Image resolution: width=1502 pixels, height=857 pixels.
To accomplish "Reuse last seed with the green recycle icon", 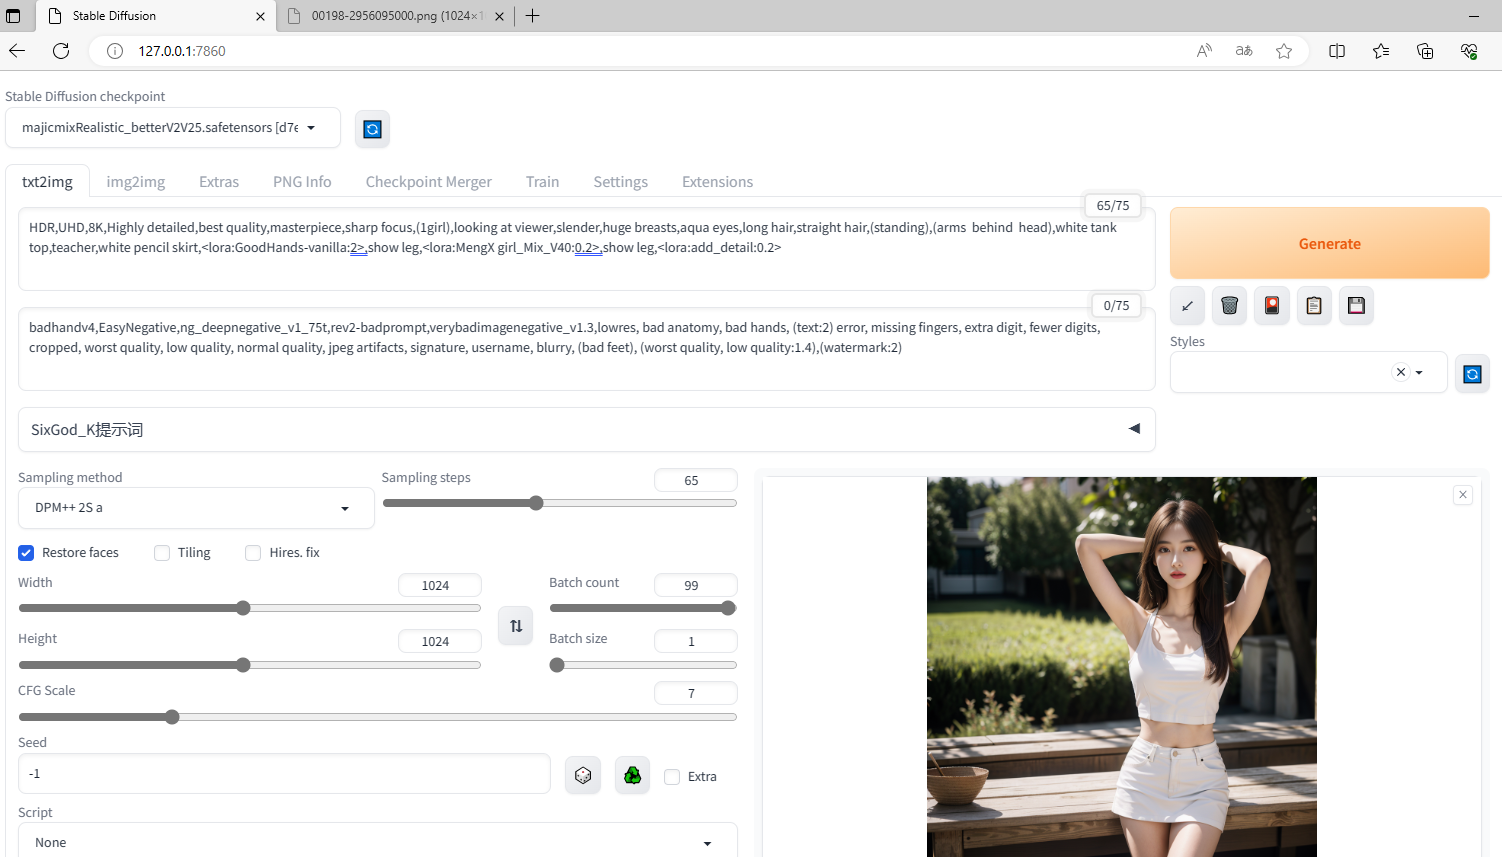I will (x=632, y=775).
